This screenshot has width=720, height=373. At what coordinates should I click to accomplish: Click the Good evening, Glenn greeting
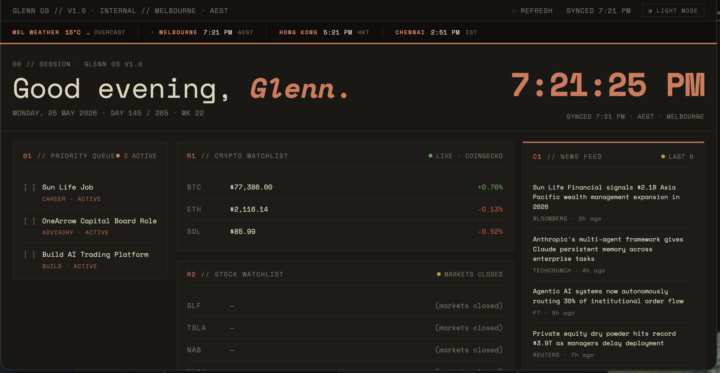click(181, 88)
